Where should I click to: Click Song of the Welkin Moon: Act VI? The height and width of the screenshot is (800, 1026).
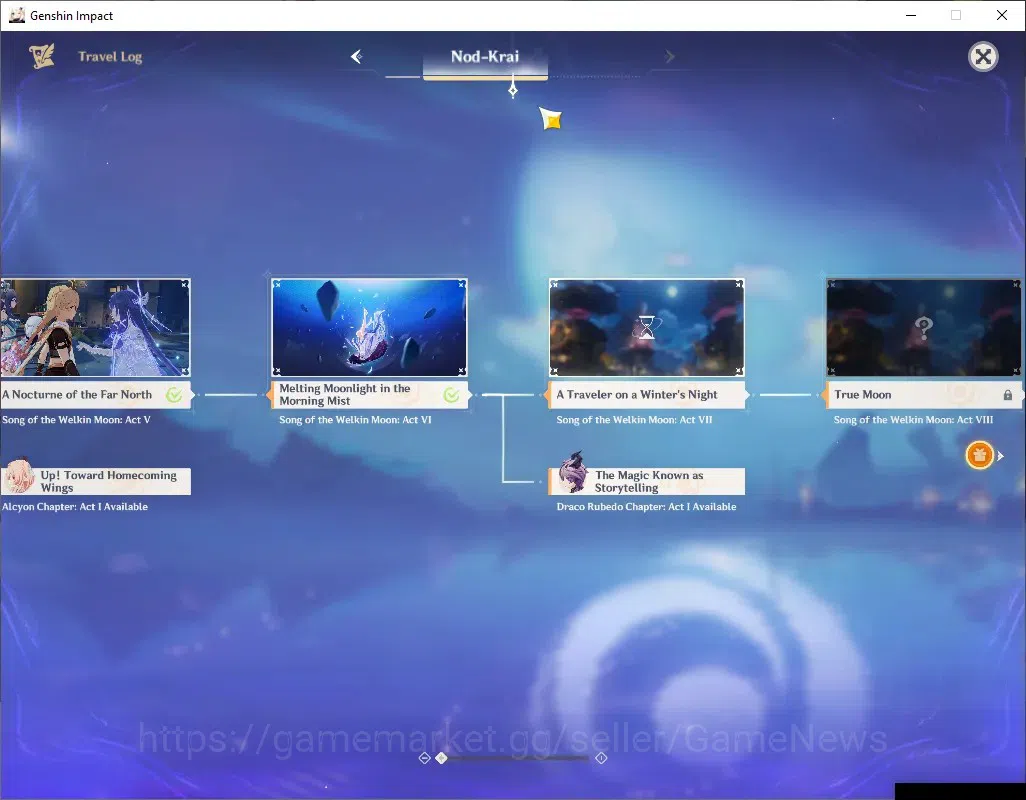pos(355,420)
